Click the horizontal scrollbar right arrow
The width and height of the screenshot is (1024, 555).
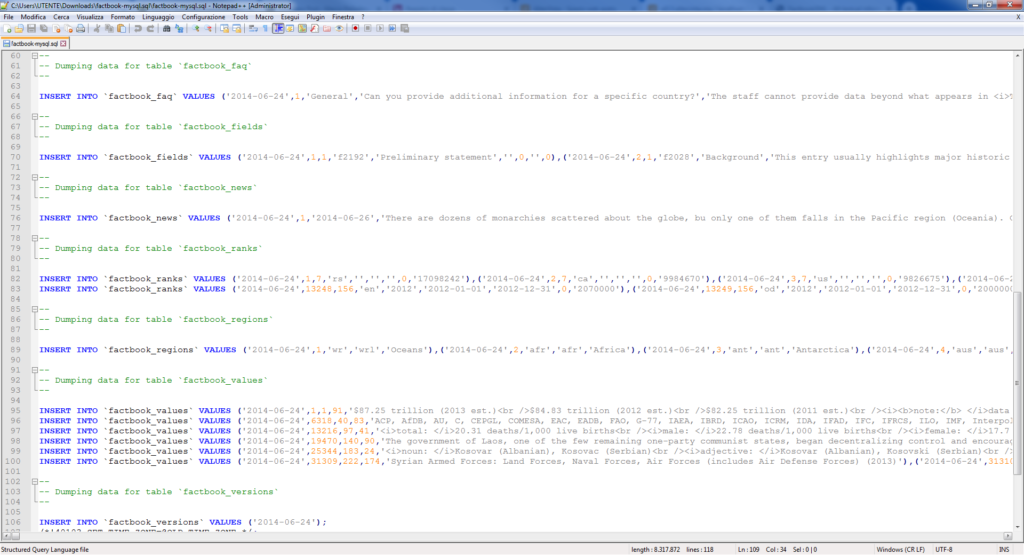click(1010, 537)
